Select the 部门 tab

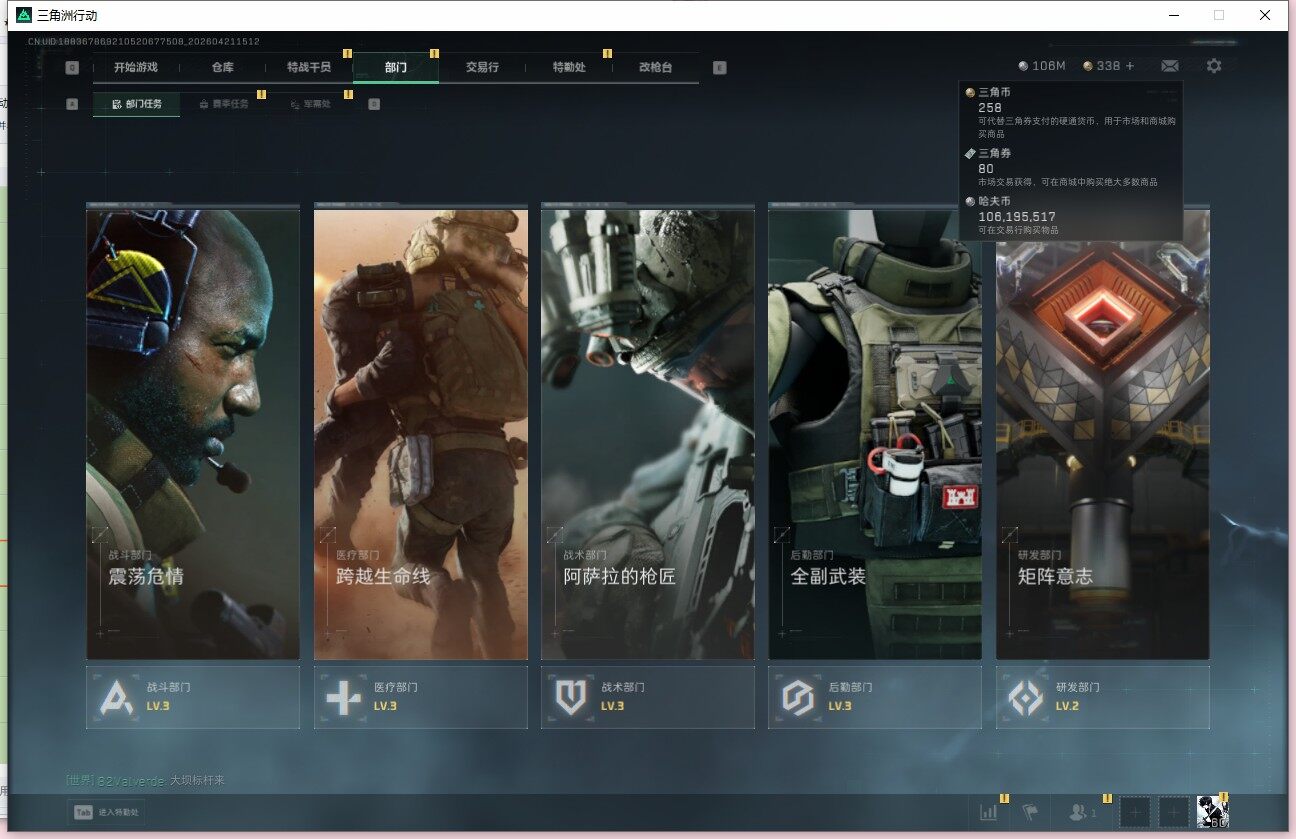click(396, 67)
